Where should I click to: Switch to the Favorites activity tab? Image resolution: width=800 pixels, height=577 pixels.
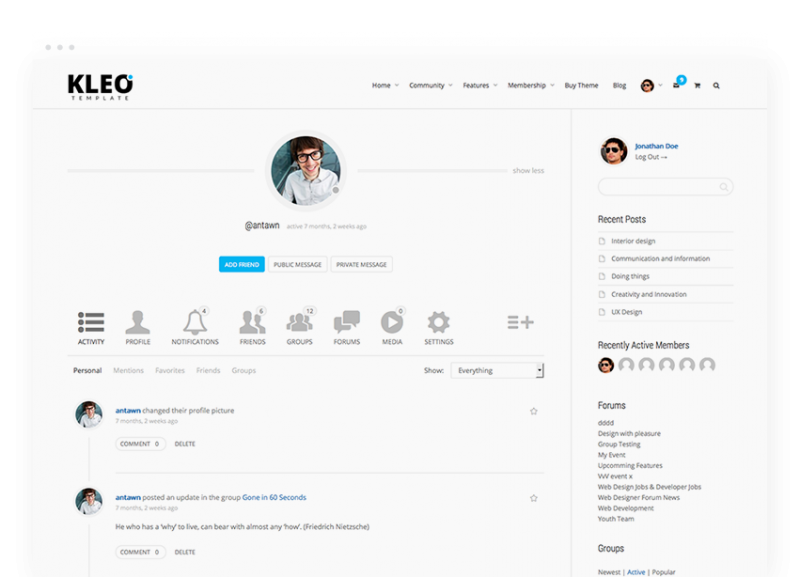[x=170, y=371]
